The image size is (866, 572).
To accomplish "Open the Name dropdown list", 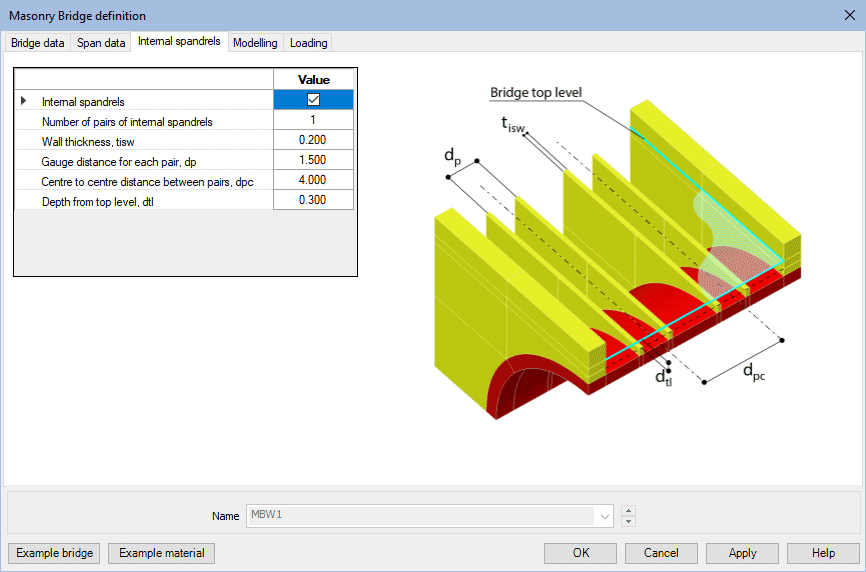I will click(x=604, y=516).
